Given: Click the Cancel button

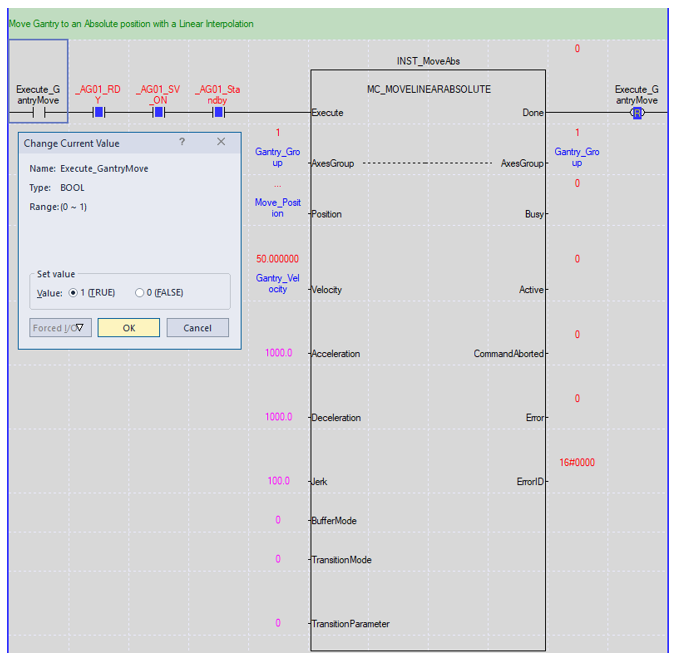Looking at the screenshot, I should (x=197, y=328).
